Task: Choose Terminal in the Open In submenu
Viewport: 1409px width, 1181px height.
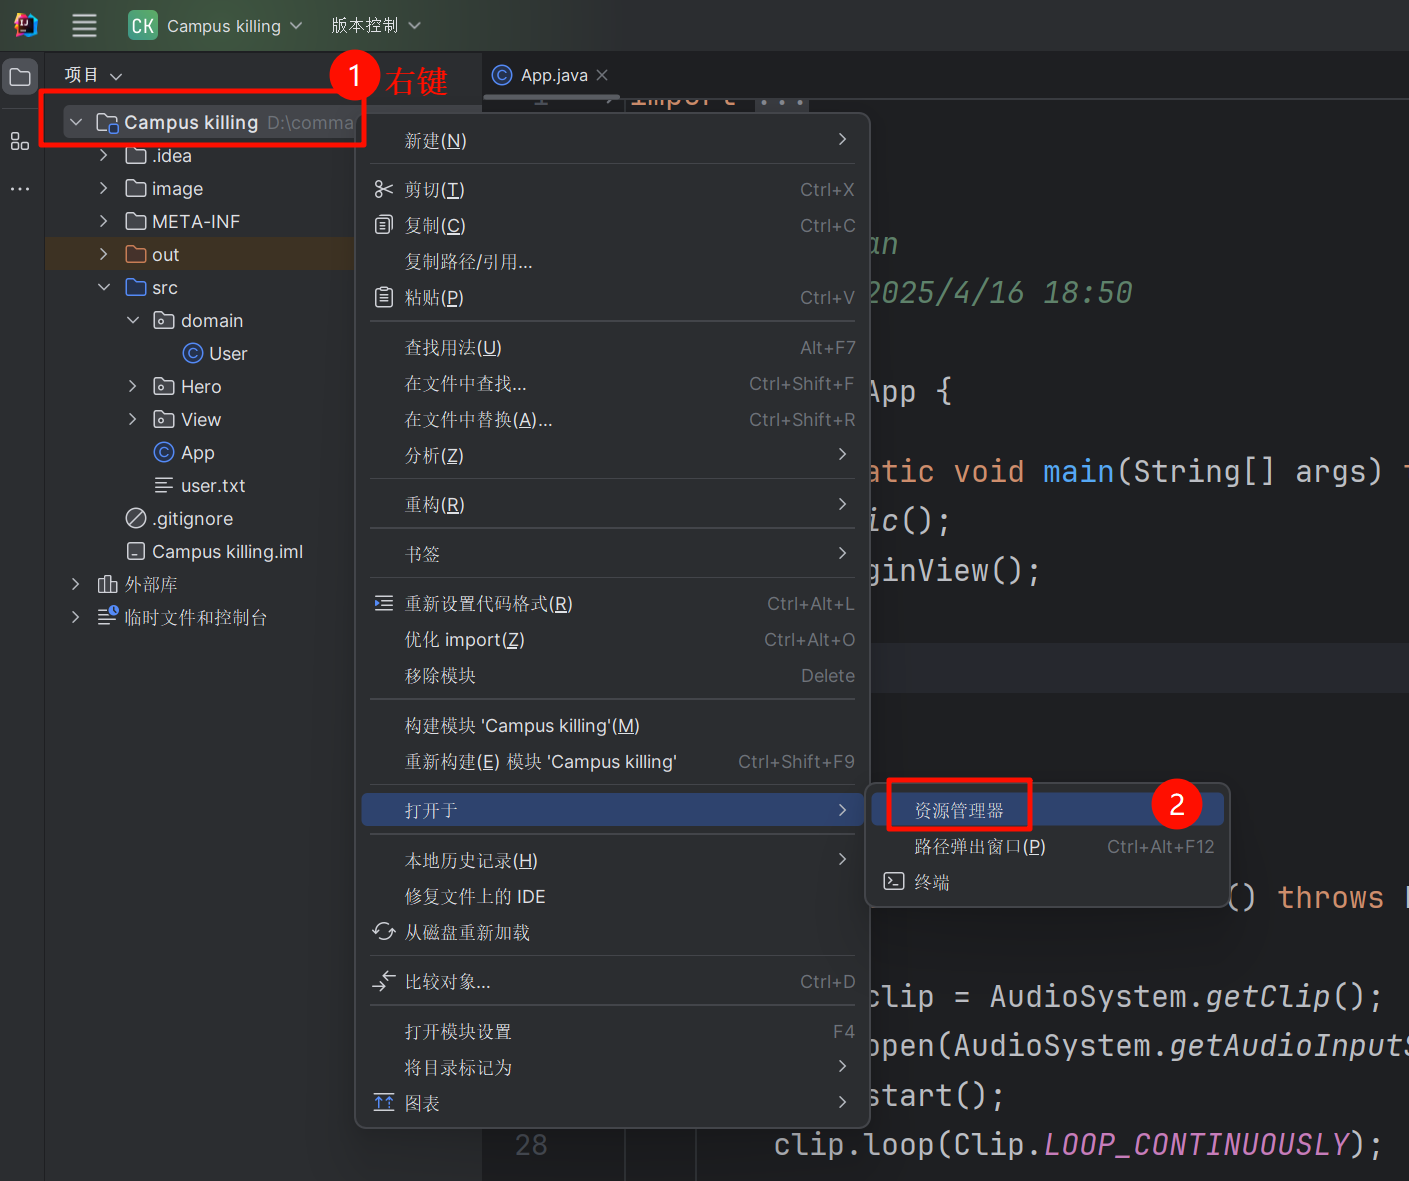Action: (x=931, y=883)
